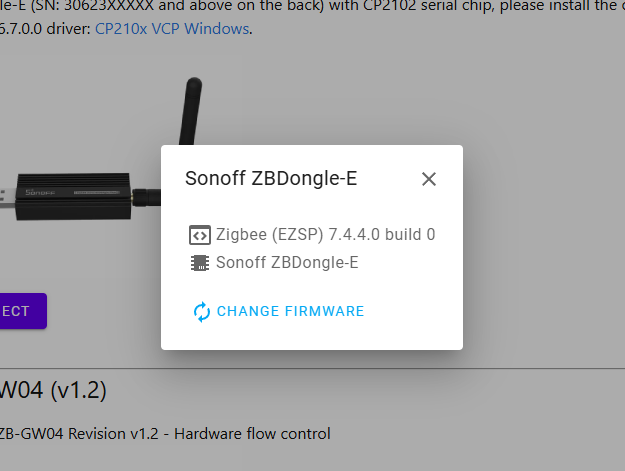The image size is (625, 471).
Task: Click the Sonoff logo on the dongle
Action: pyautogui.click(x=42, y=188)
